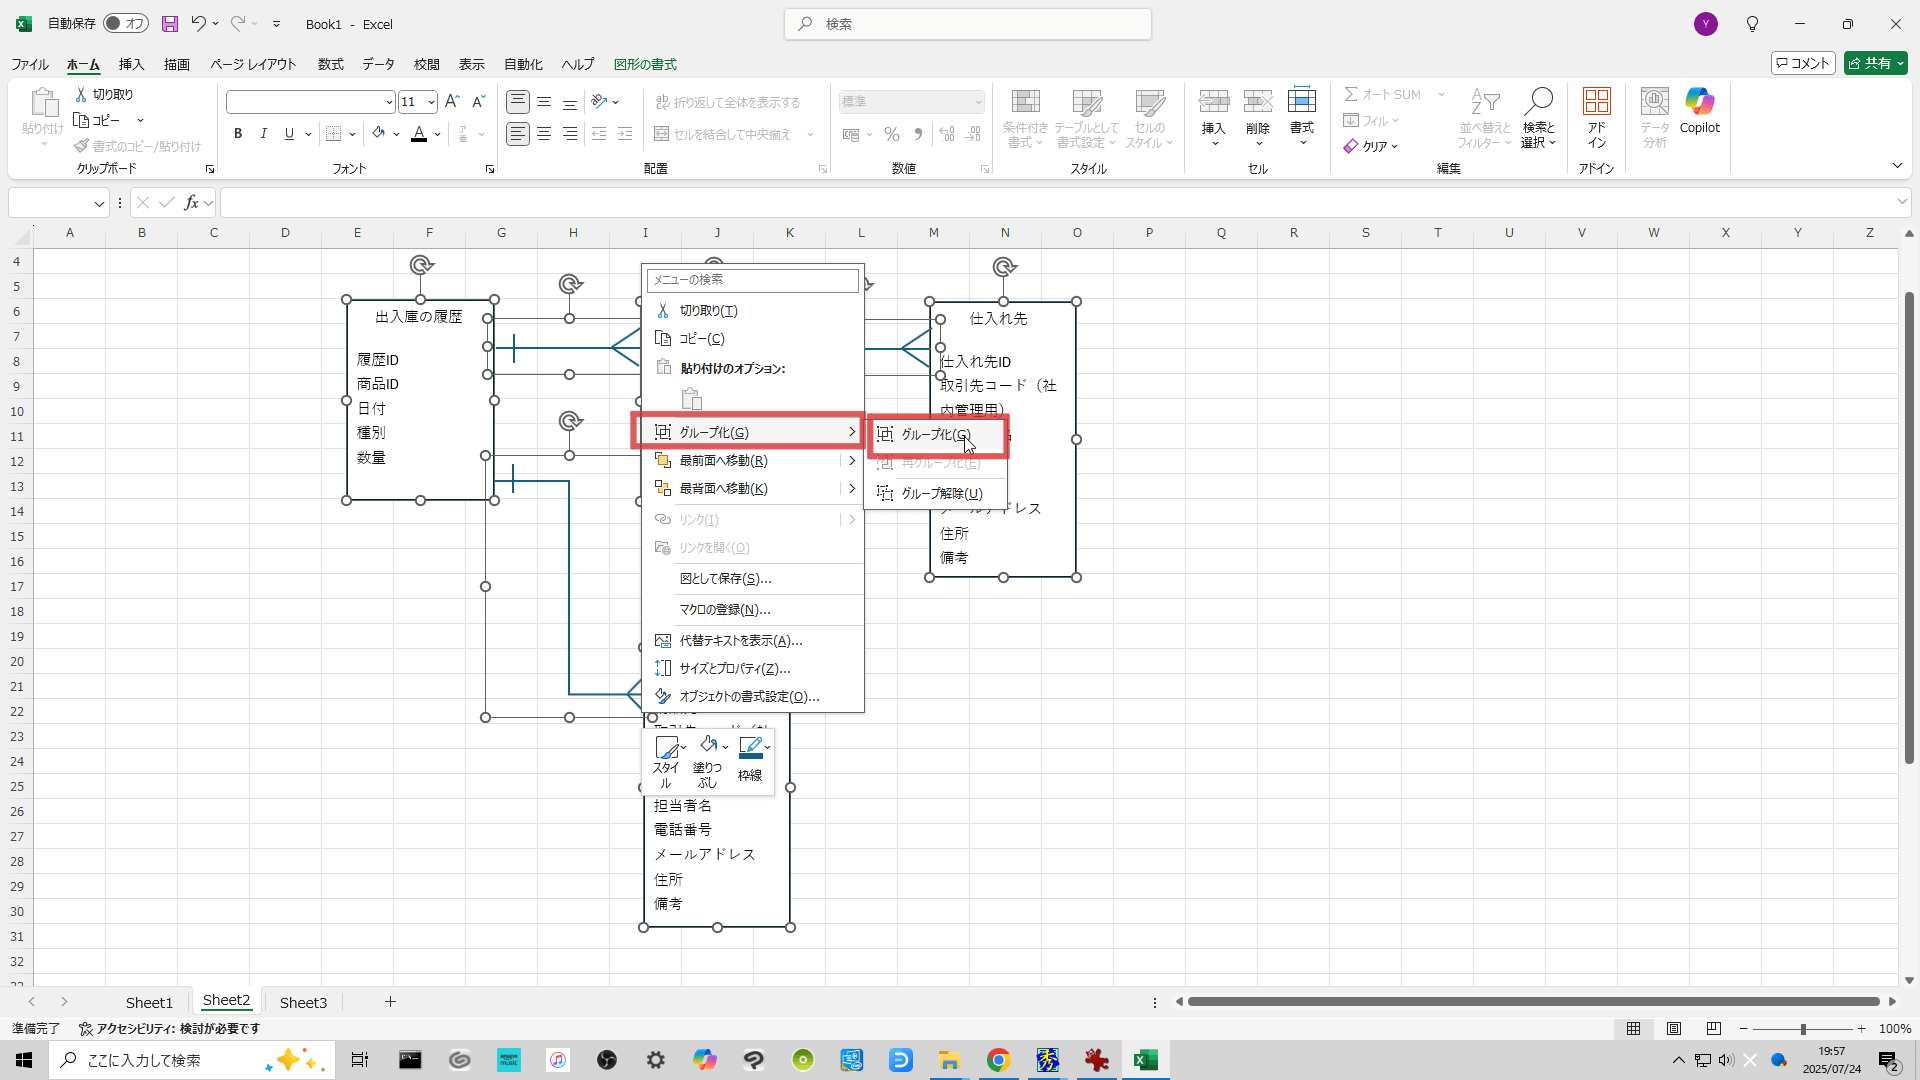Click the クリア button in 編集 group

(x=1371, y=146)
